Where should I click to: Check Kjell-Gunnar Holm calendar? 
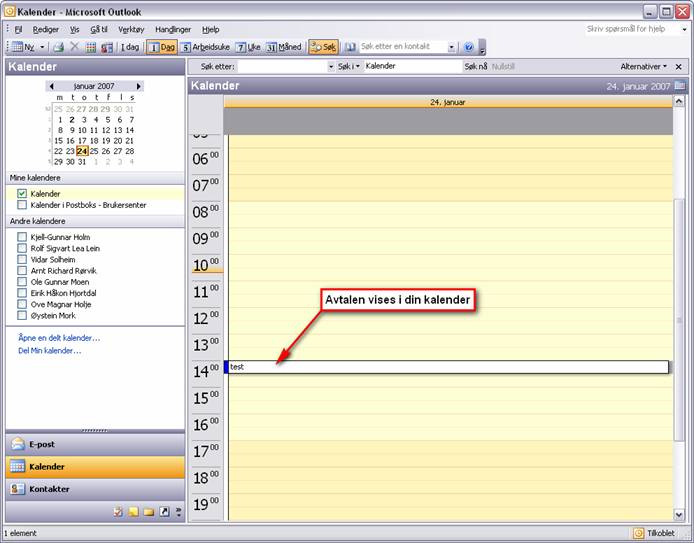coord(22,237)
